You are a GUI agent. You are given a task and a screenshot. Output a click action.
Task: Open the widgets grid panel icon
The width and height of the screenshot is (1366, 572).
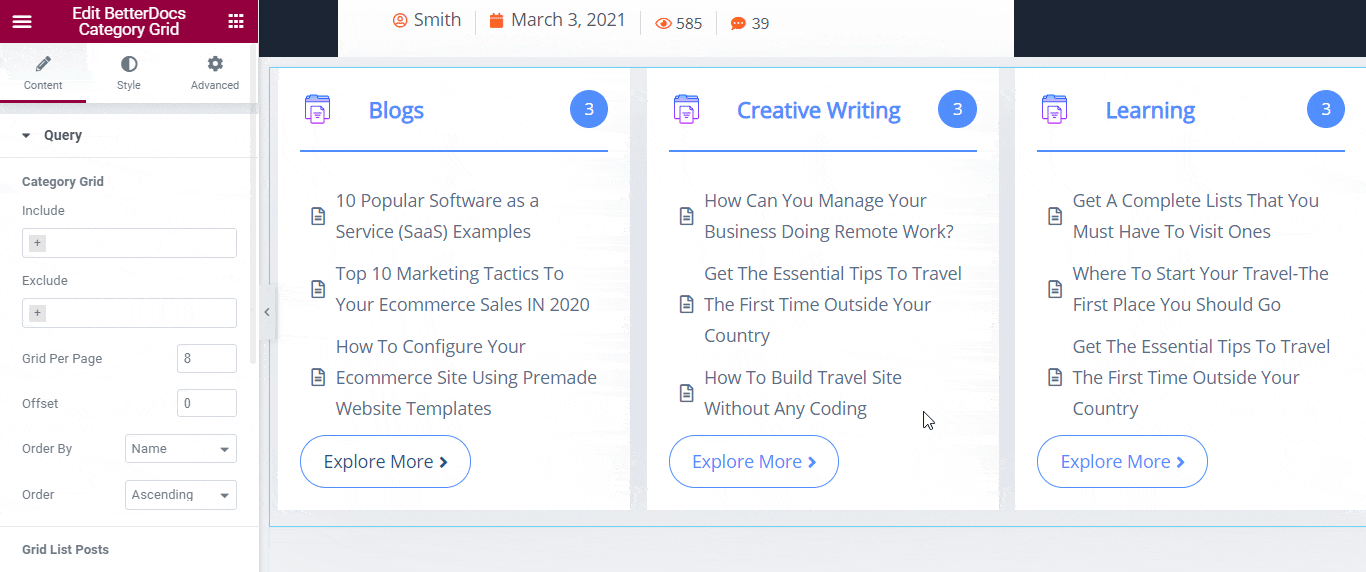(236, 22)
